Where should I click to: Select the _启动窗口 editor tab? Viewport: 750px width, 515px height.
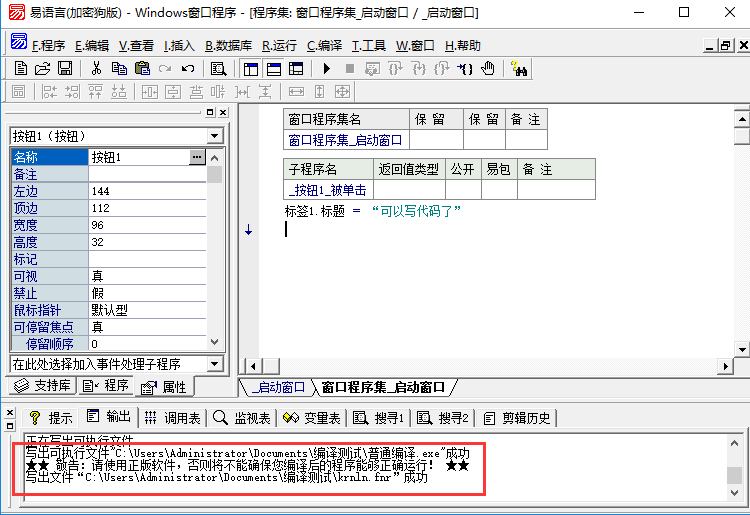coord(279,387)
